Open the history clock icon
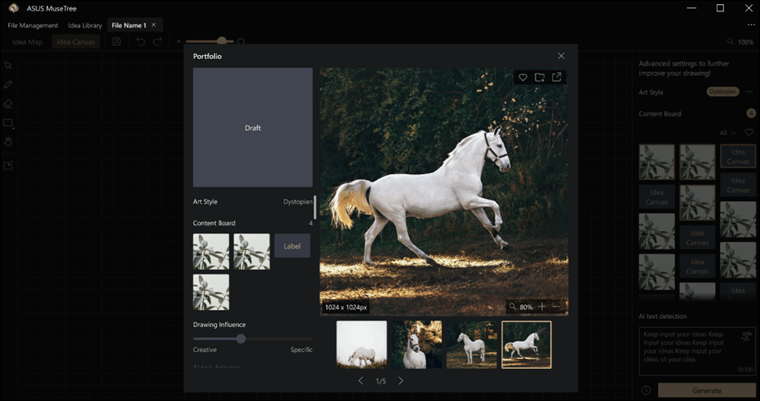 tap(646, 390)
